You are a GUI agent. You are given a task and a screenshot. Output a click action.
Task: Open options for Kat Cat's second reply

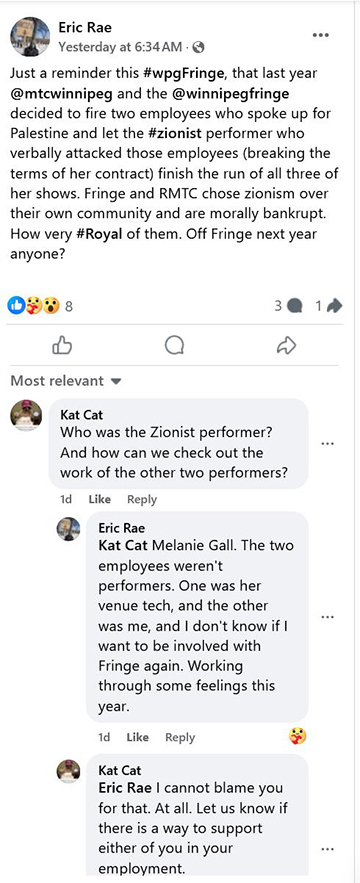pos(328,849)
